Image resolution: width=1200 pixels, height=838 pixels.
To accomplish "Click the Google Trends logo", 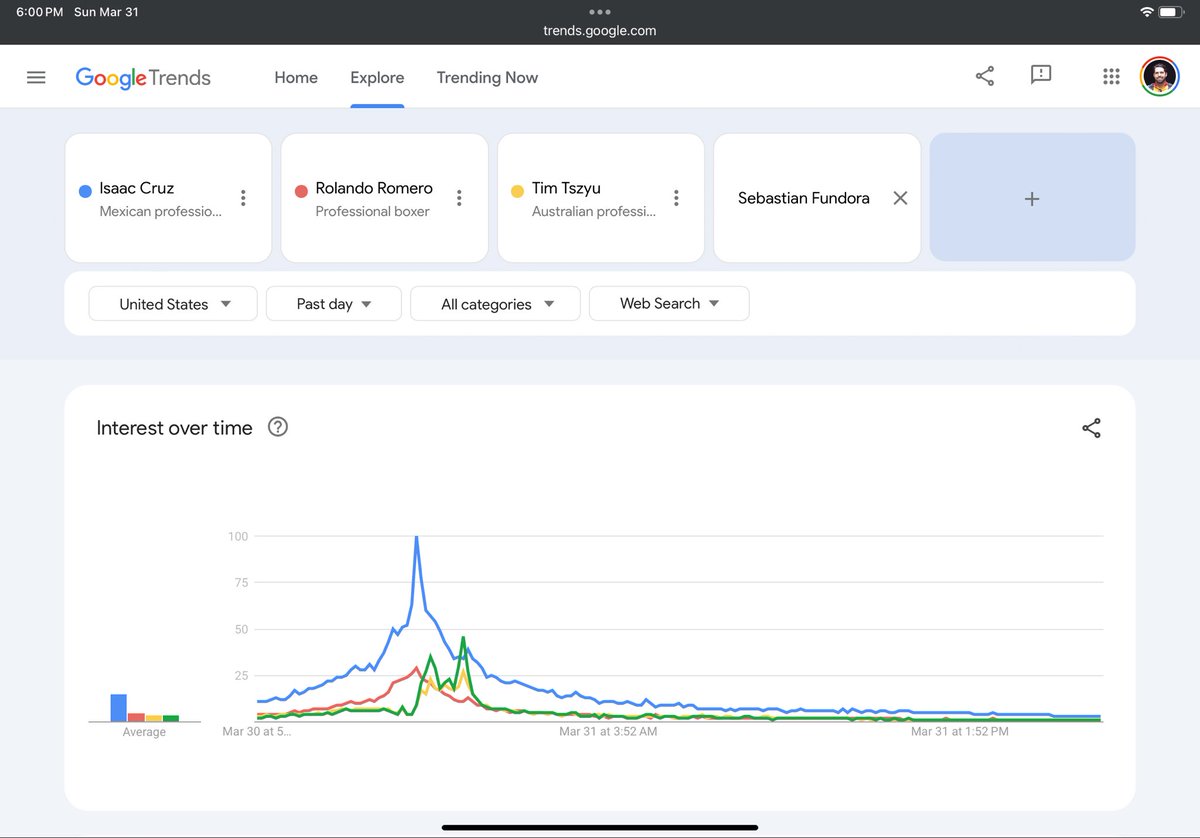I will click(143, 78).
